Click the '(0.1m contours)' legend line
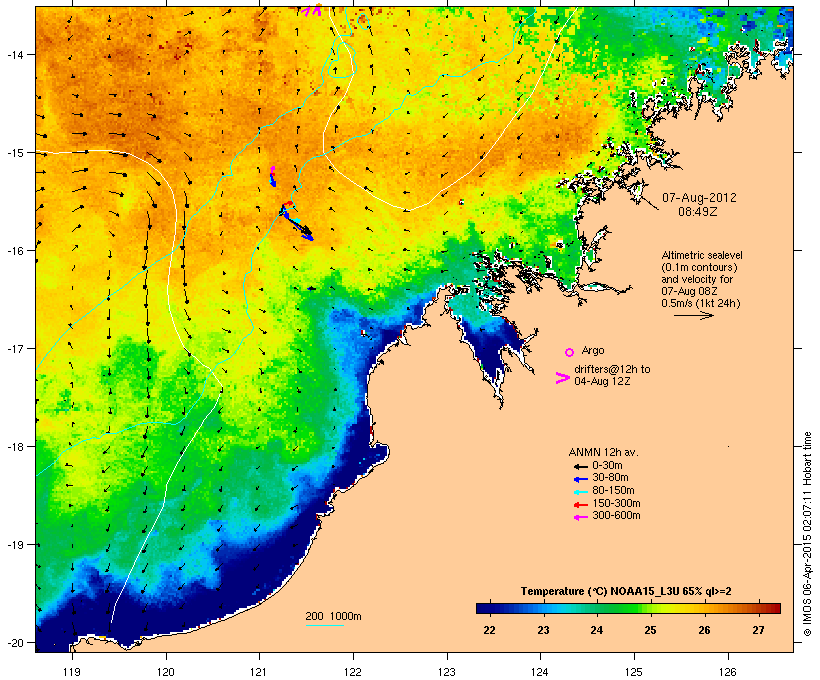 [699, 267]
